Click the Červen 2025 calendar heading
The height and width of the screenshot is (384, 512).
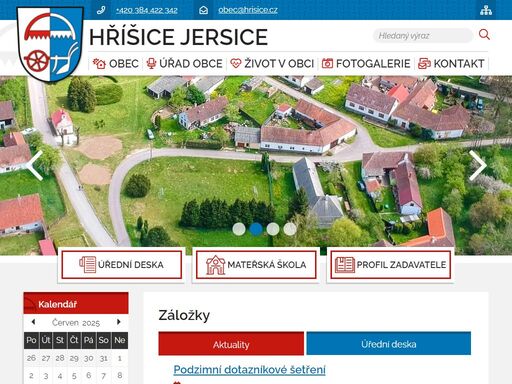76,323
